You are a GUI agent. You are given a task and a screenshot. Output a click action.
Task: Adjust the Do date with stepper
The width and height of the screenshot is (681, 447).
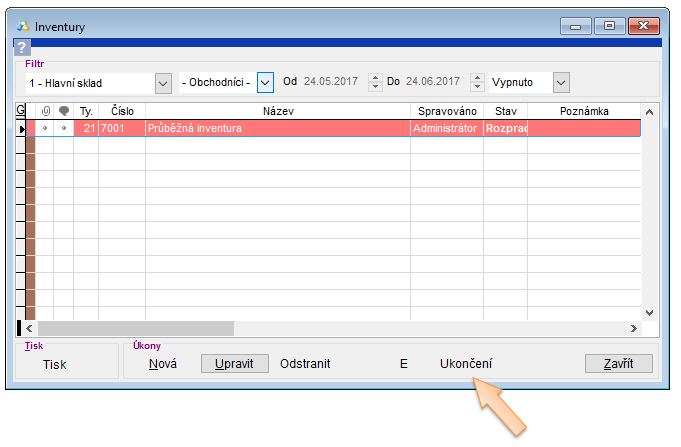475,82
